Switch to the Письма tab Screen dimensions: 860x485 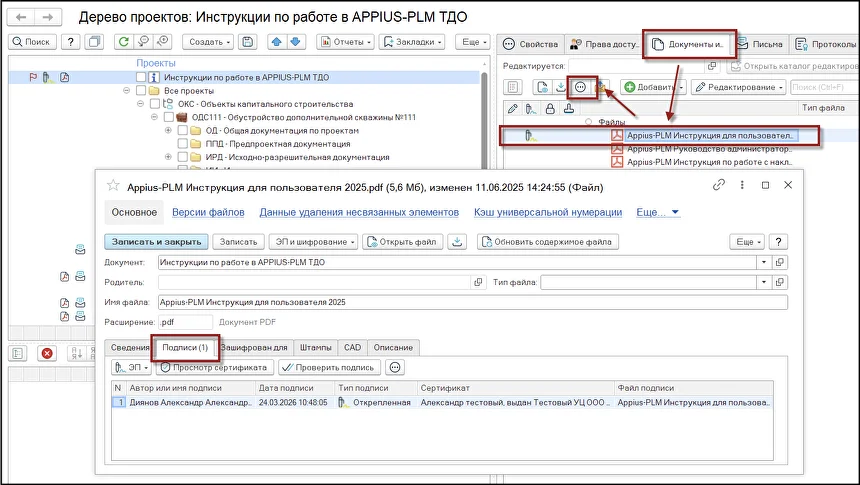(x=760, y=44)
